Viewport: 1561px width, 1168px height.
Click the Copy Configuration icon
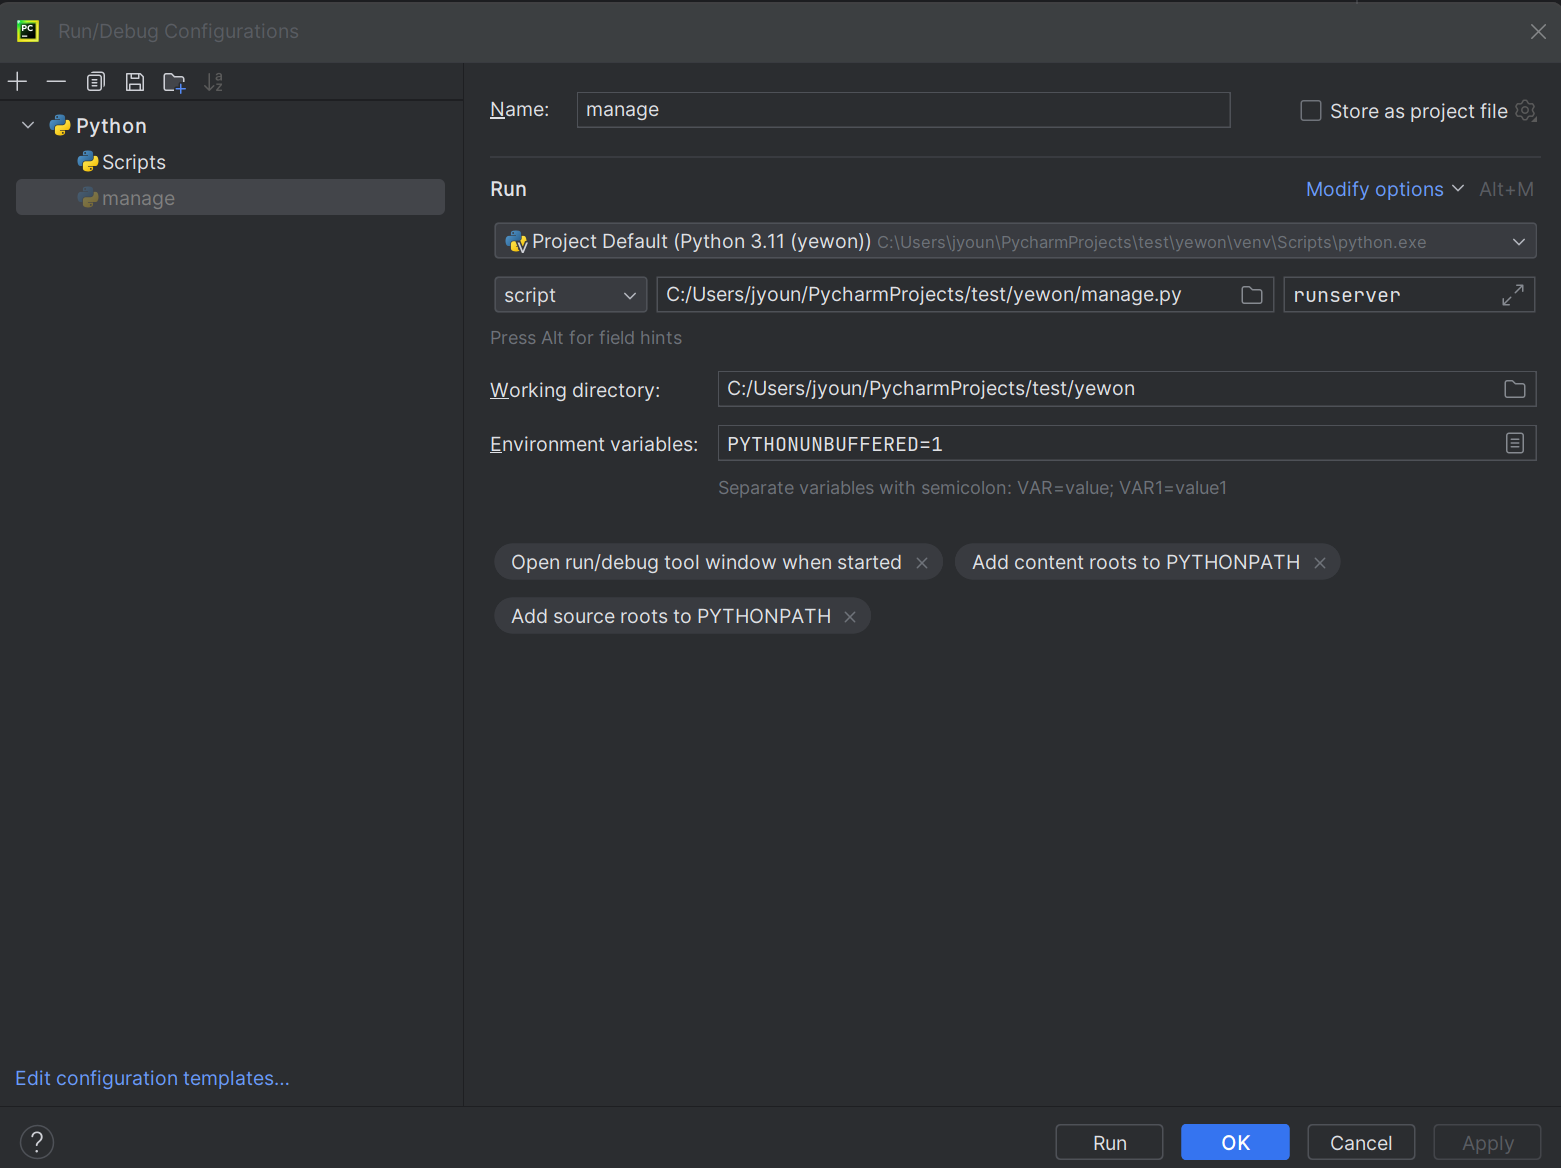pyautogui.click(x=96, y=82)
